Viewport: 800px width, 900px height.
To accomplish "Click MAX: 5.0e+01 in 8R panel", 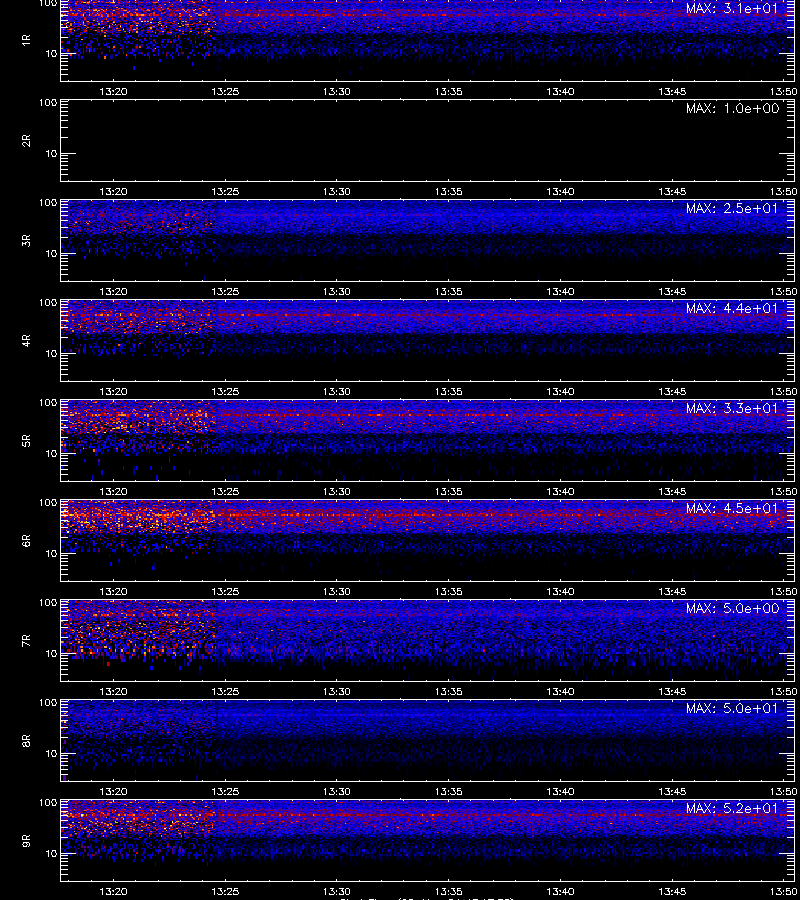I will (732, 708).
